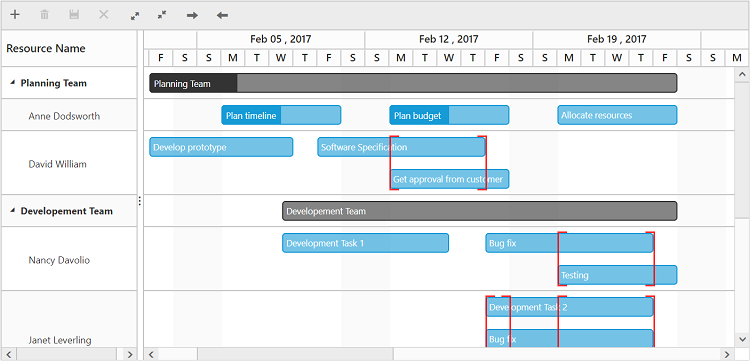
Task: Click the Collapse All arrows icon
Action: click(162, 15)
